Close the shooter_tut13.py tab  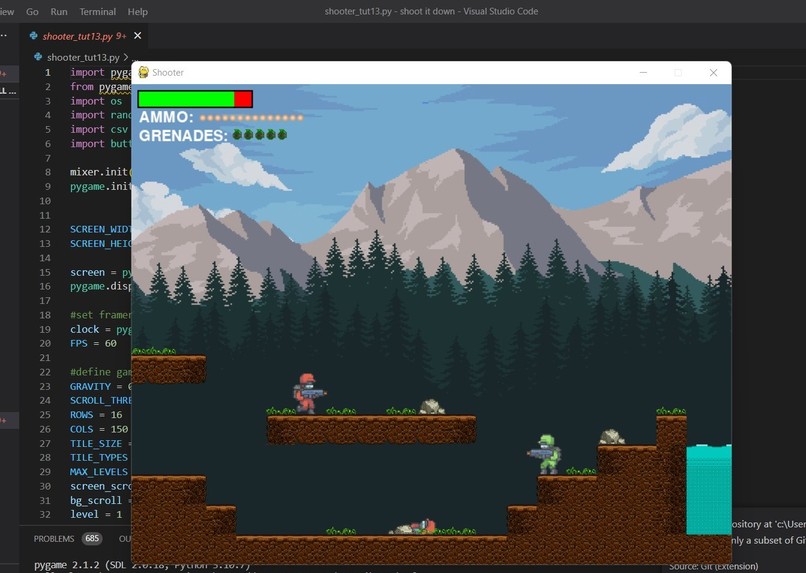(137, 35)
